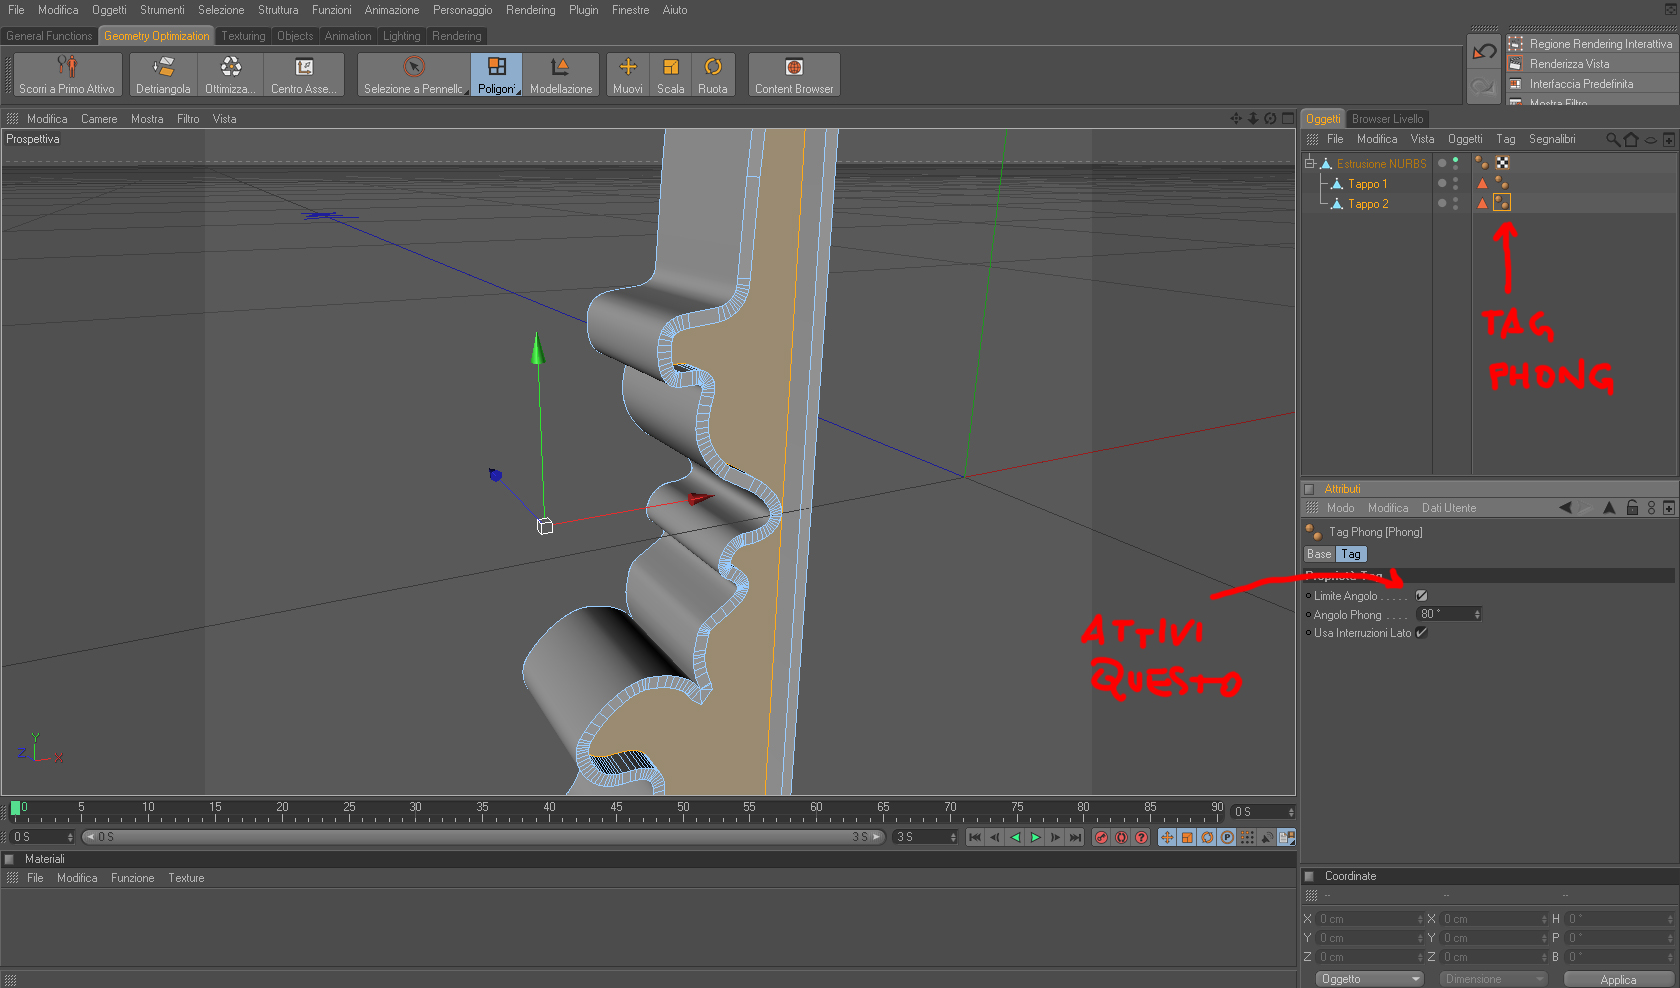Click the play forward button in timeline

1036,837
